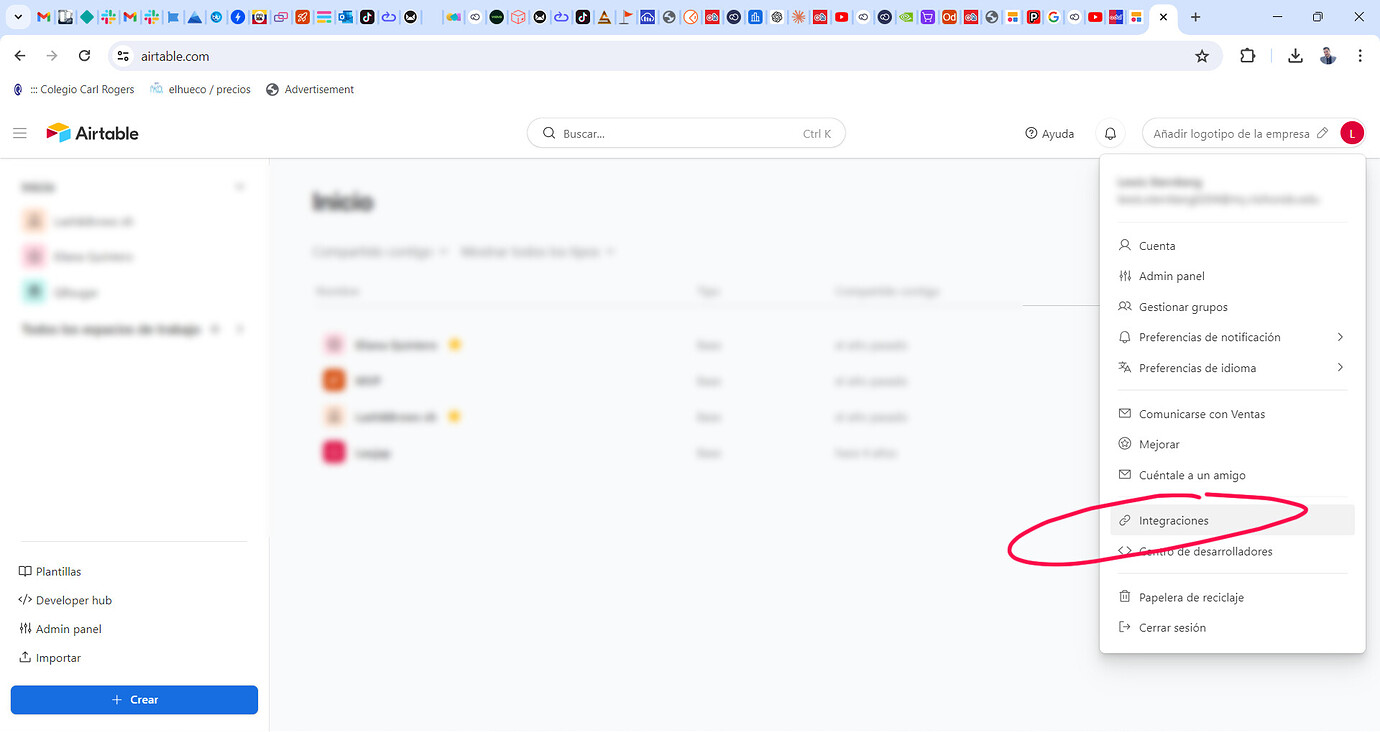This screenshot has width=1380, height=732.
Task: Open the browser downloads icon
Action: [x=1295, y=56]
